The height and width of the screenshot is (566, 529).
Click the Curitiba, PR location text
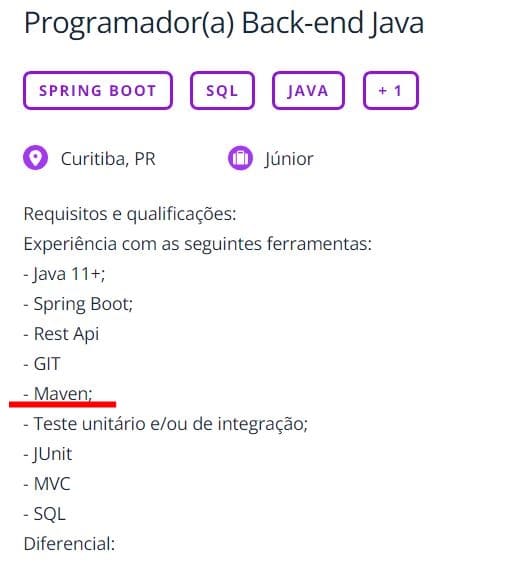(x=108, y=159)
